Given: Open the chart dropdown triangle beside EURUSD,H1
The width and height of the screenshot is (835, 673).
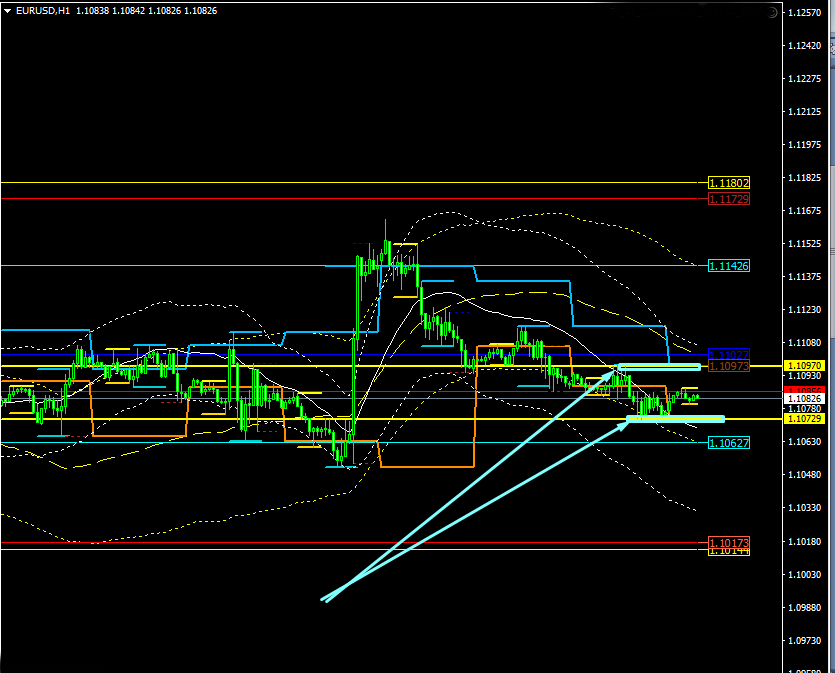Looking at the screenshot, I should [x=7, y=11].
